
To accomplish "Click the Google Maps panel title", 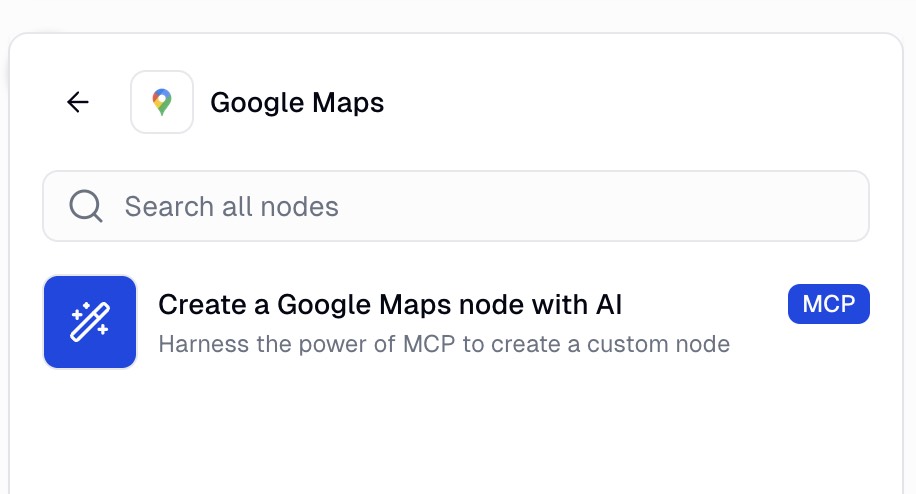I will click(296, 102).
